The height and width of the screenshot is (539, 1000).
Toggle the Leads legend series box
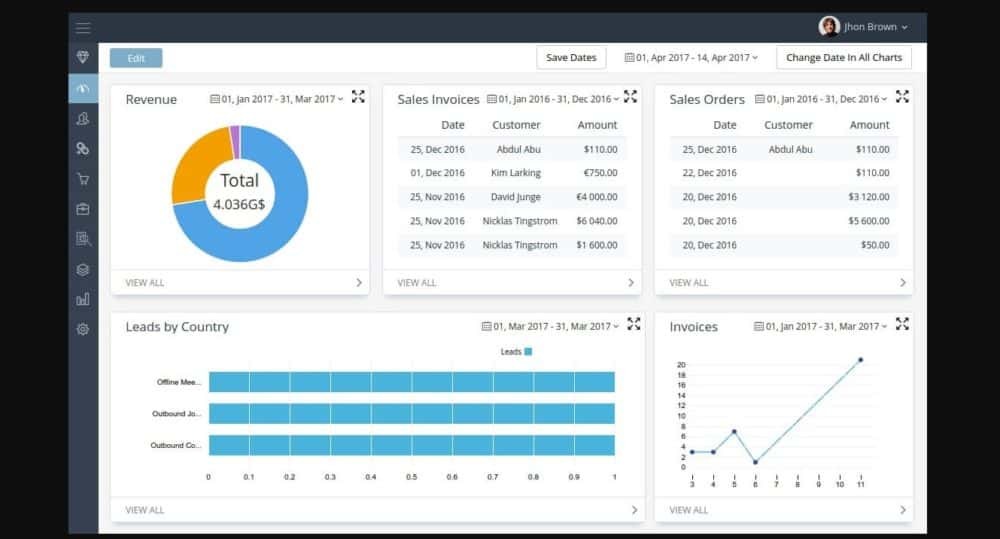click(x=528, y=352)
